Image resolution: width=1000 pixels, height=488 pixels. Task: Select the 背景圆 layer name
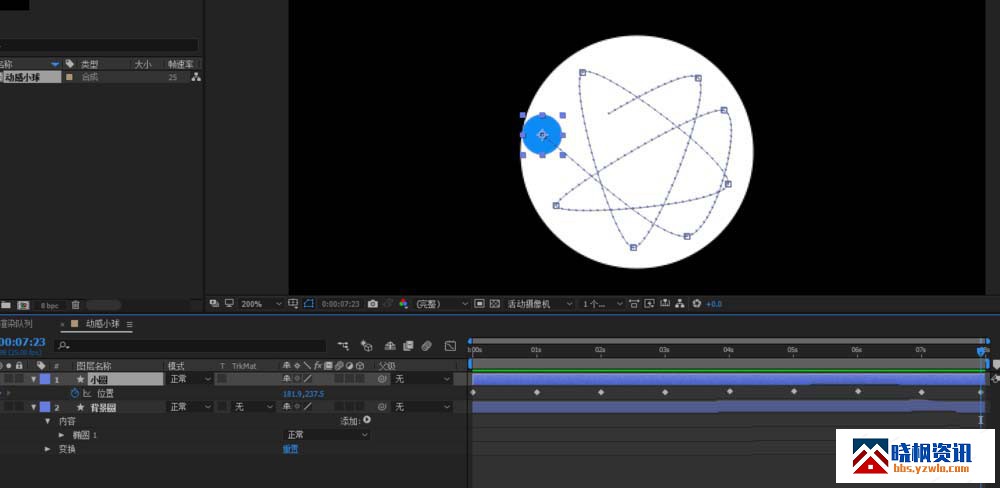[103, 408]
